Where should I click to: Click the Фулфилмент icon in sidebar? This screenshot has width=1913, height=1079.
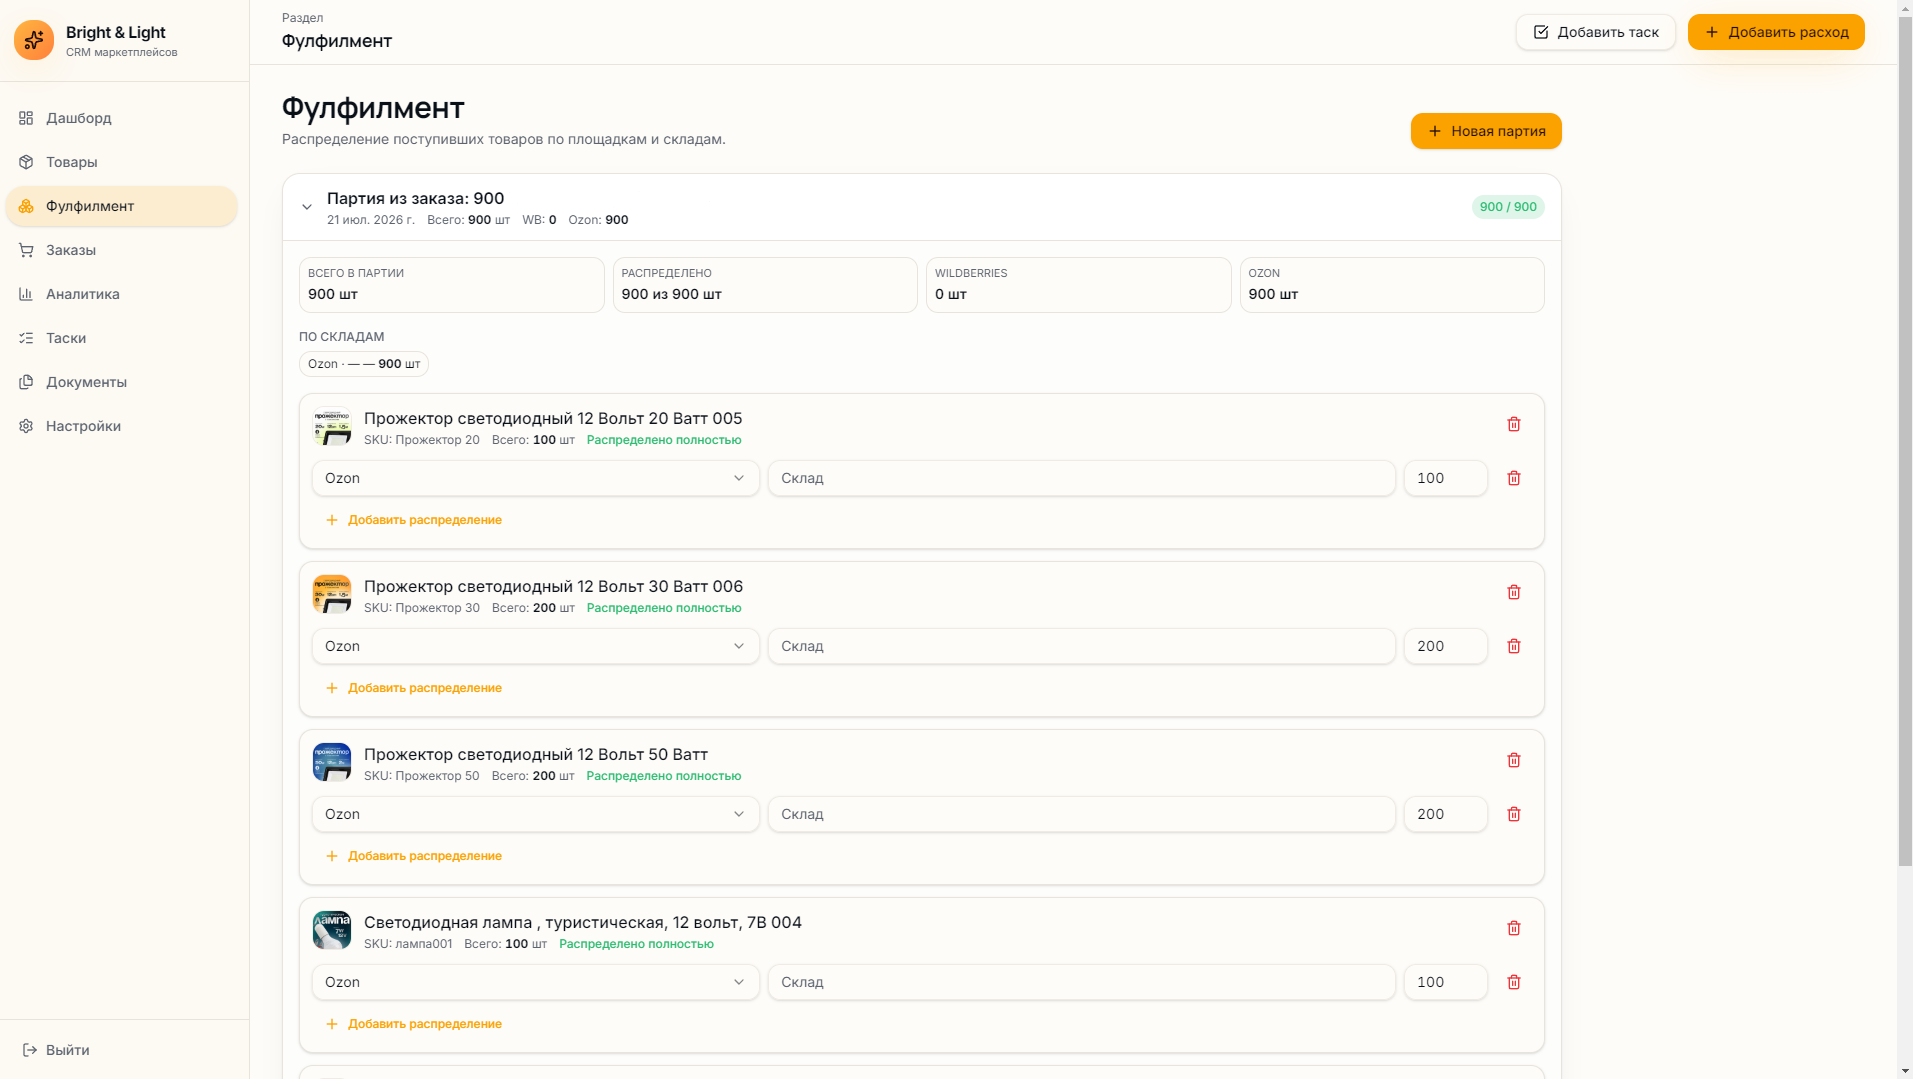(26, 206)
